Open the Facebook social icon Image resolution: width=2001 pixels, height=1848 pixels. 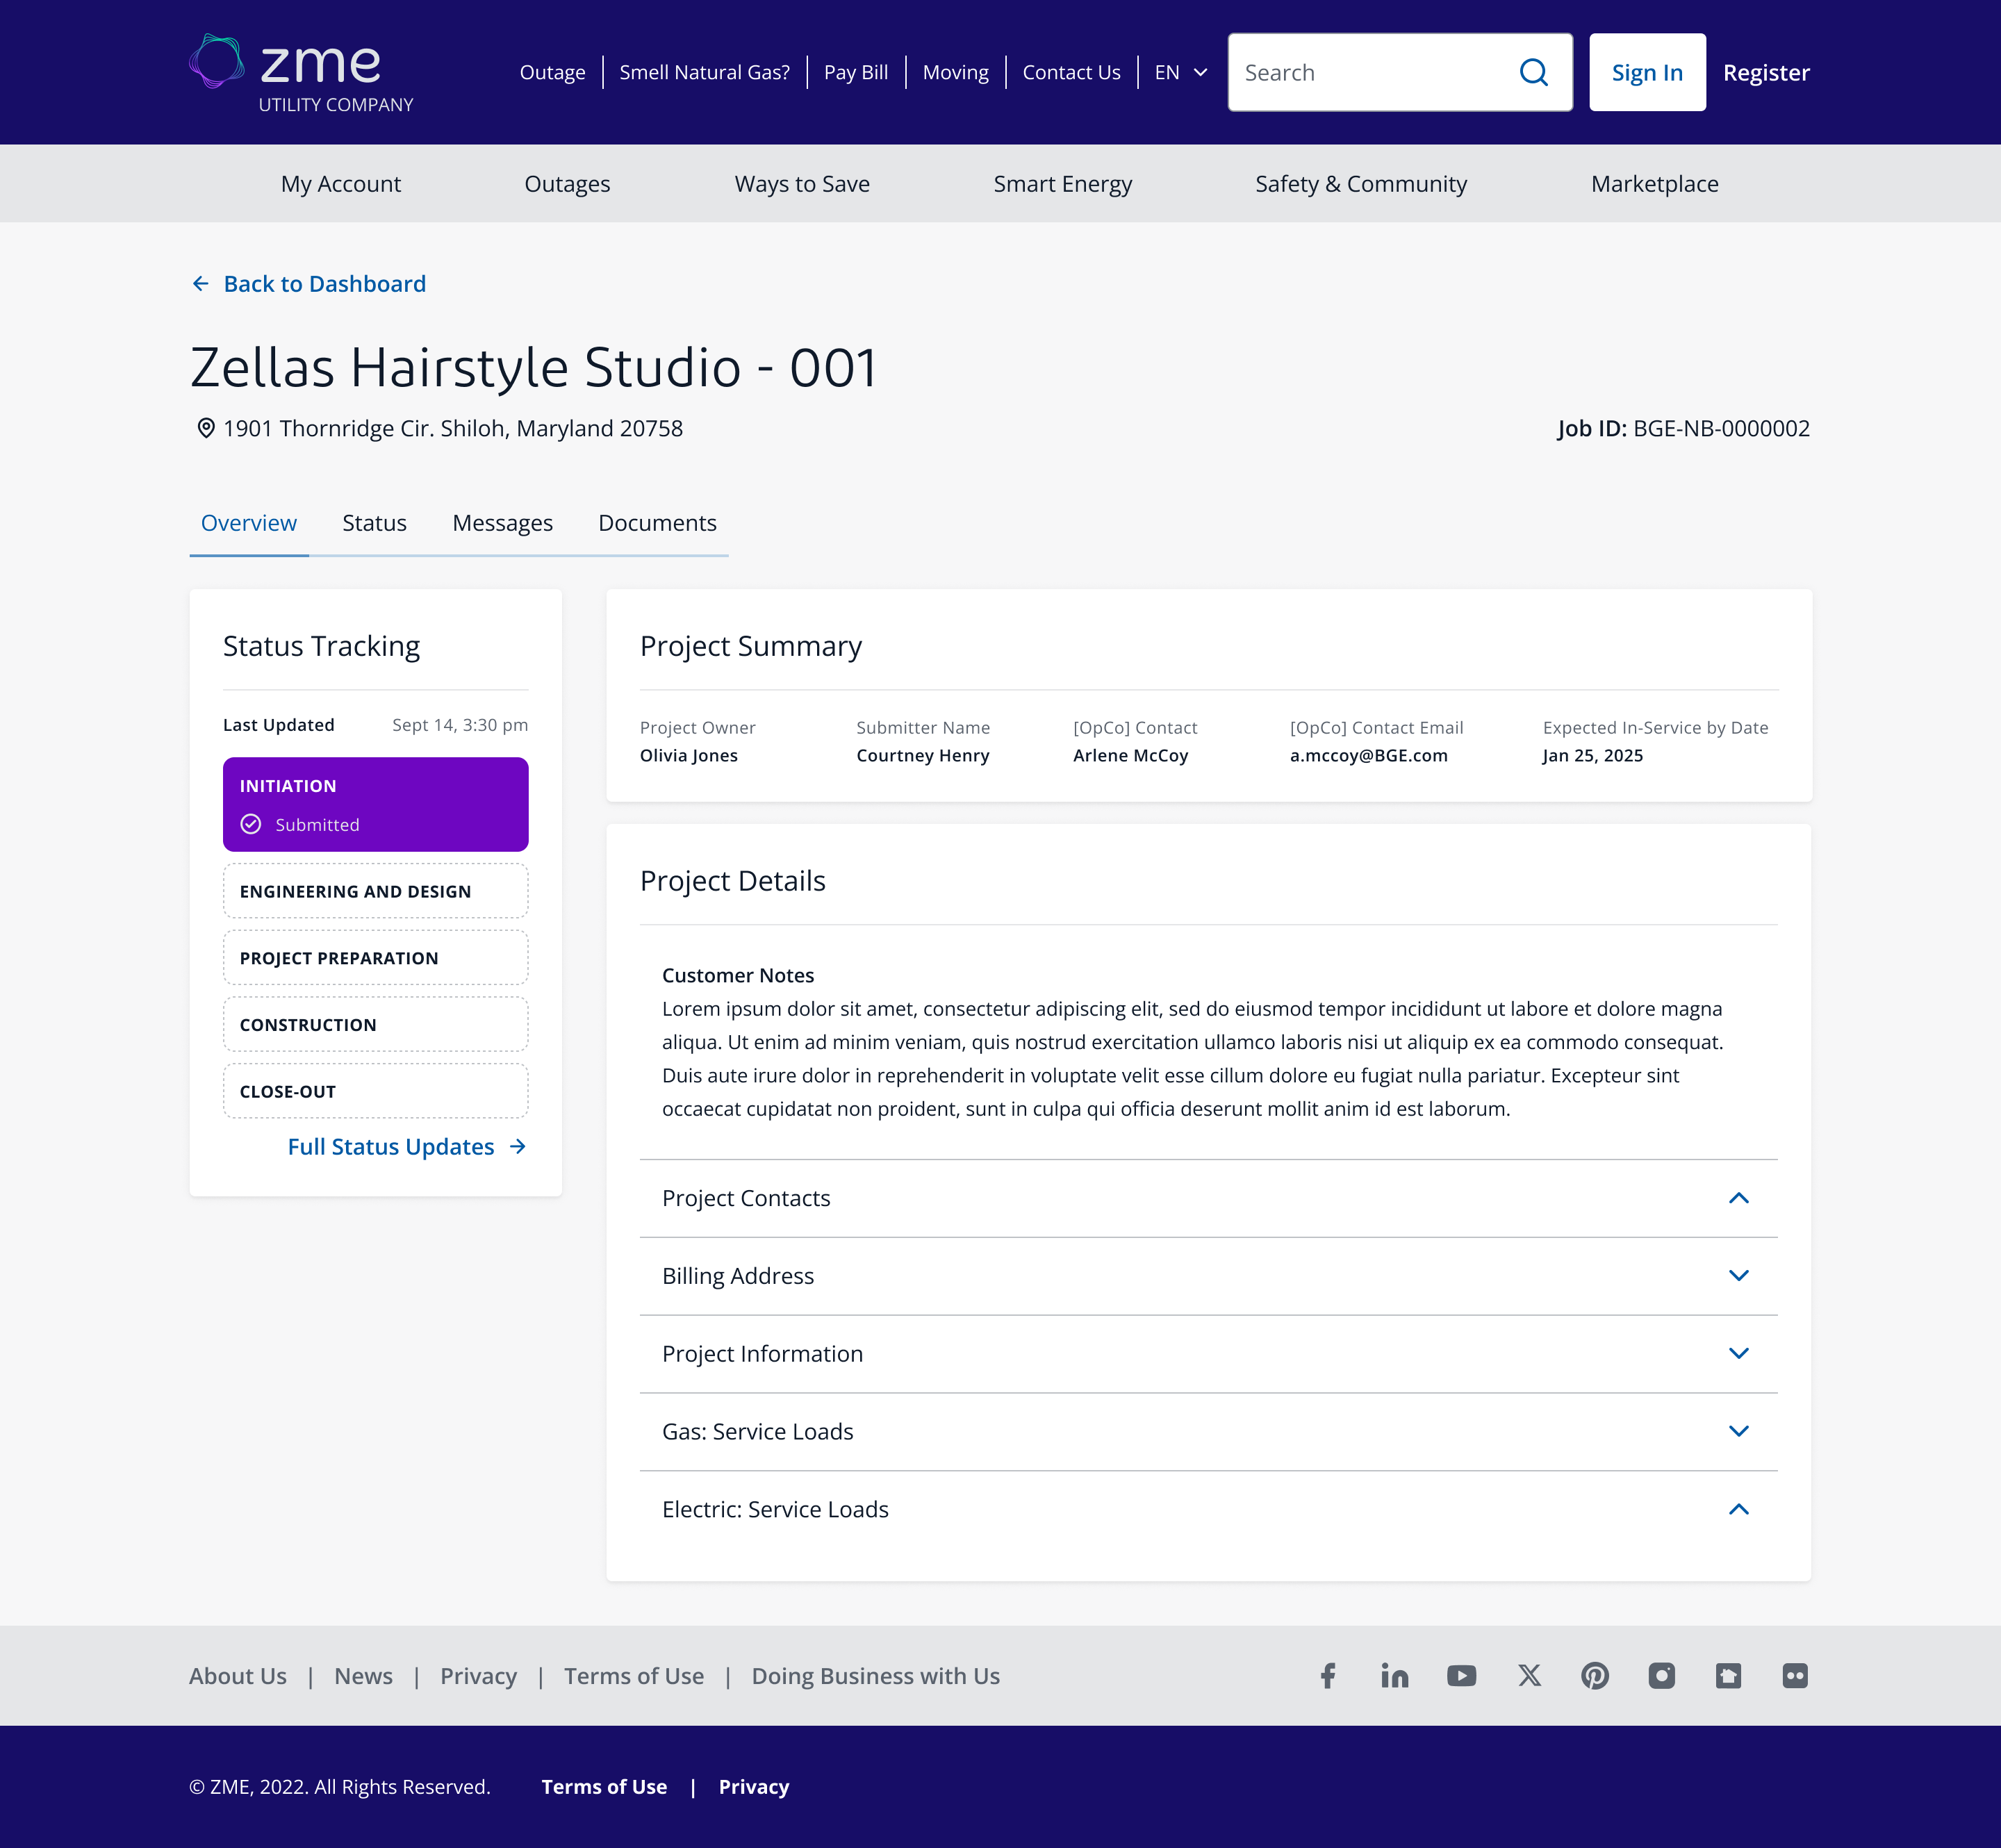[1327, 1676]
